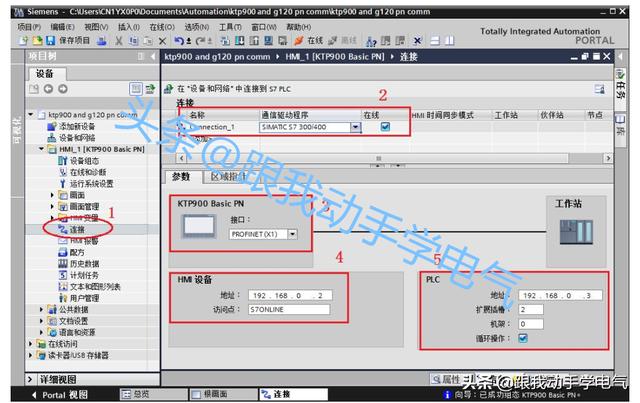The width and height of the screenshot is (640, 403).
Task: Save the project with 保存项目
Action: point(68,40)
